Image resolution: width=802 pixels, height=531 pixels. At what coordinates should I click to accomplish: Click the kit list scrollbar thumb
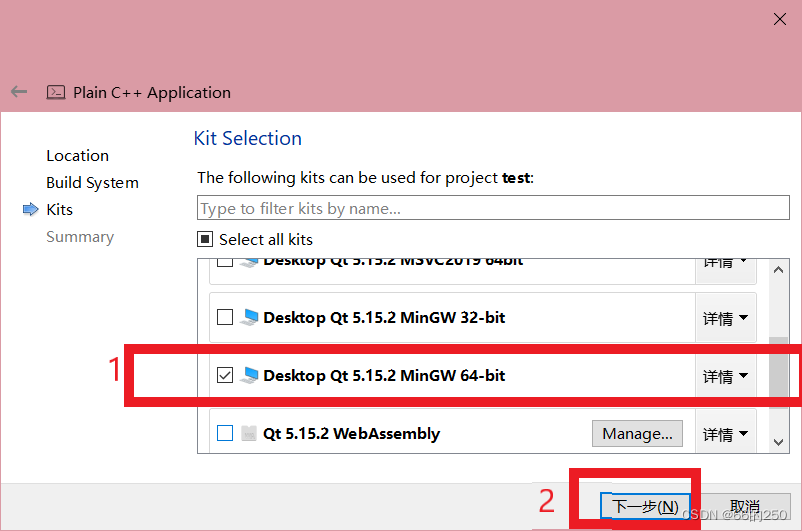coord(778,372)
